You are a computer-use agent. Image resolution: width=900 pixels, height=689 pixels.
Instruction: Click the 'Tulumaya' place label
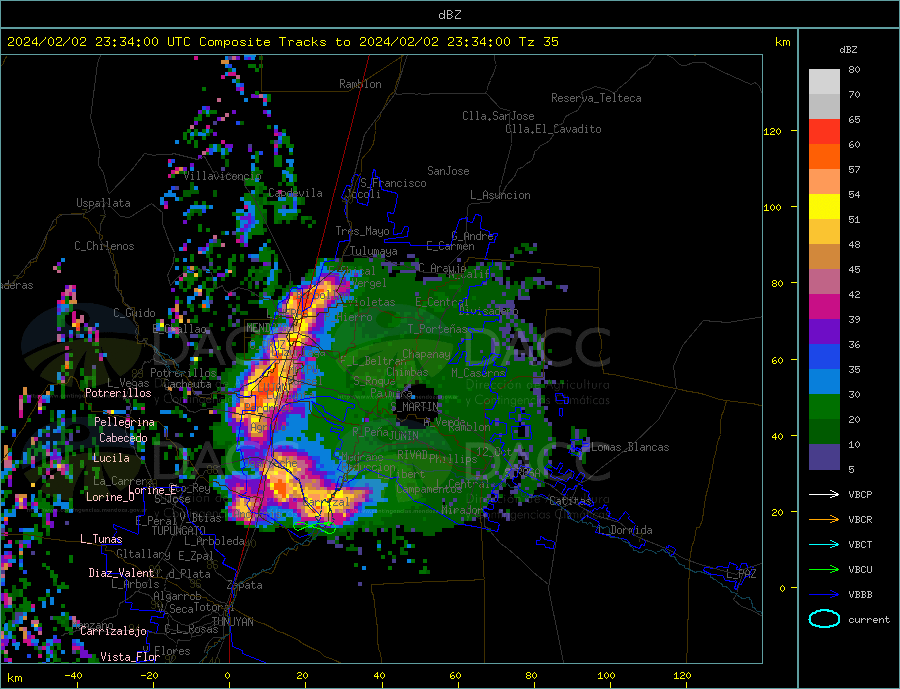(374, 251)
